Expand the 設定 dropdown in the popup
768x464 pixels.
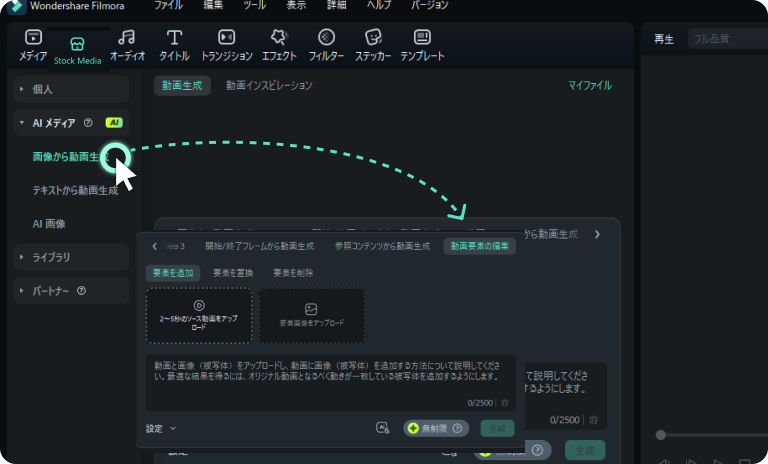coord(161,428)
